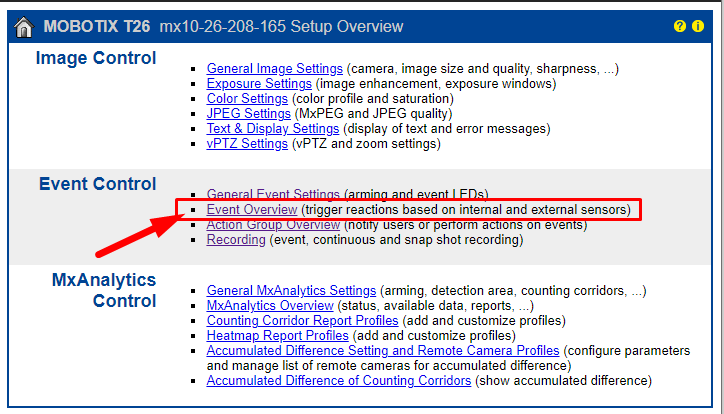View MxAnalytics Overview page
The width and height of the screenshot is (724, 414).
click(270, 305)
